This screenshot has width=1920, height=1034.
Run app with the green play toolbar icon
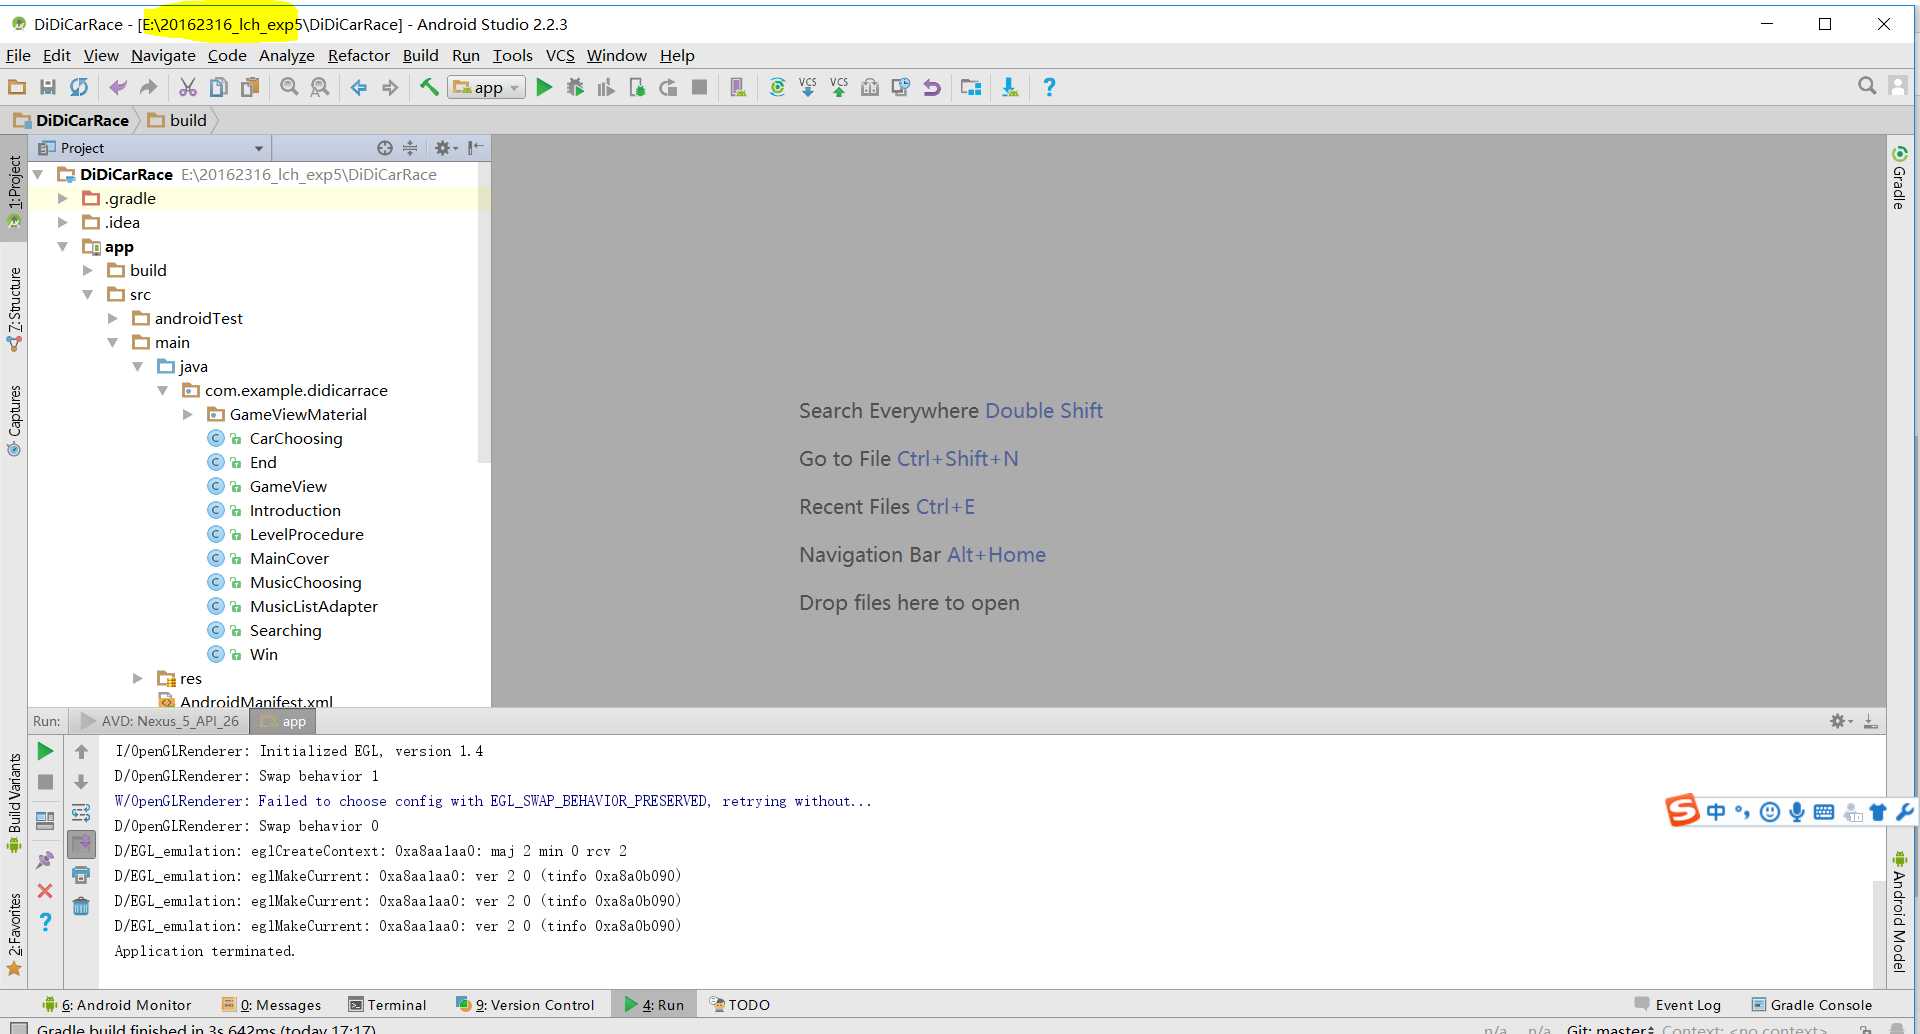(544, 87)
